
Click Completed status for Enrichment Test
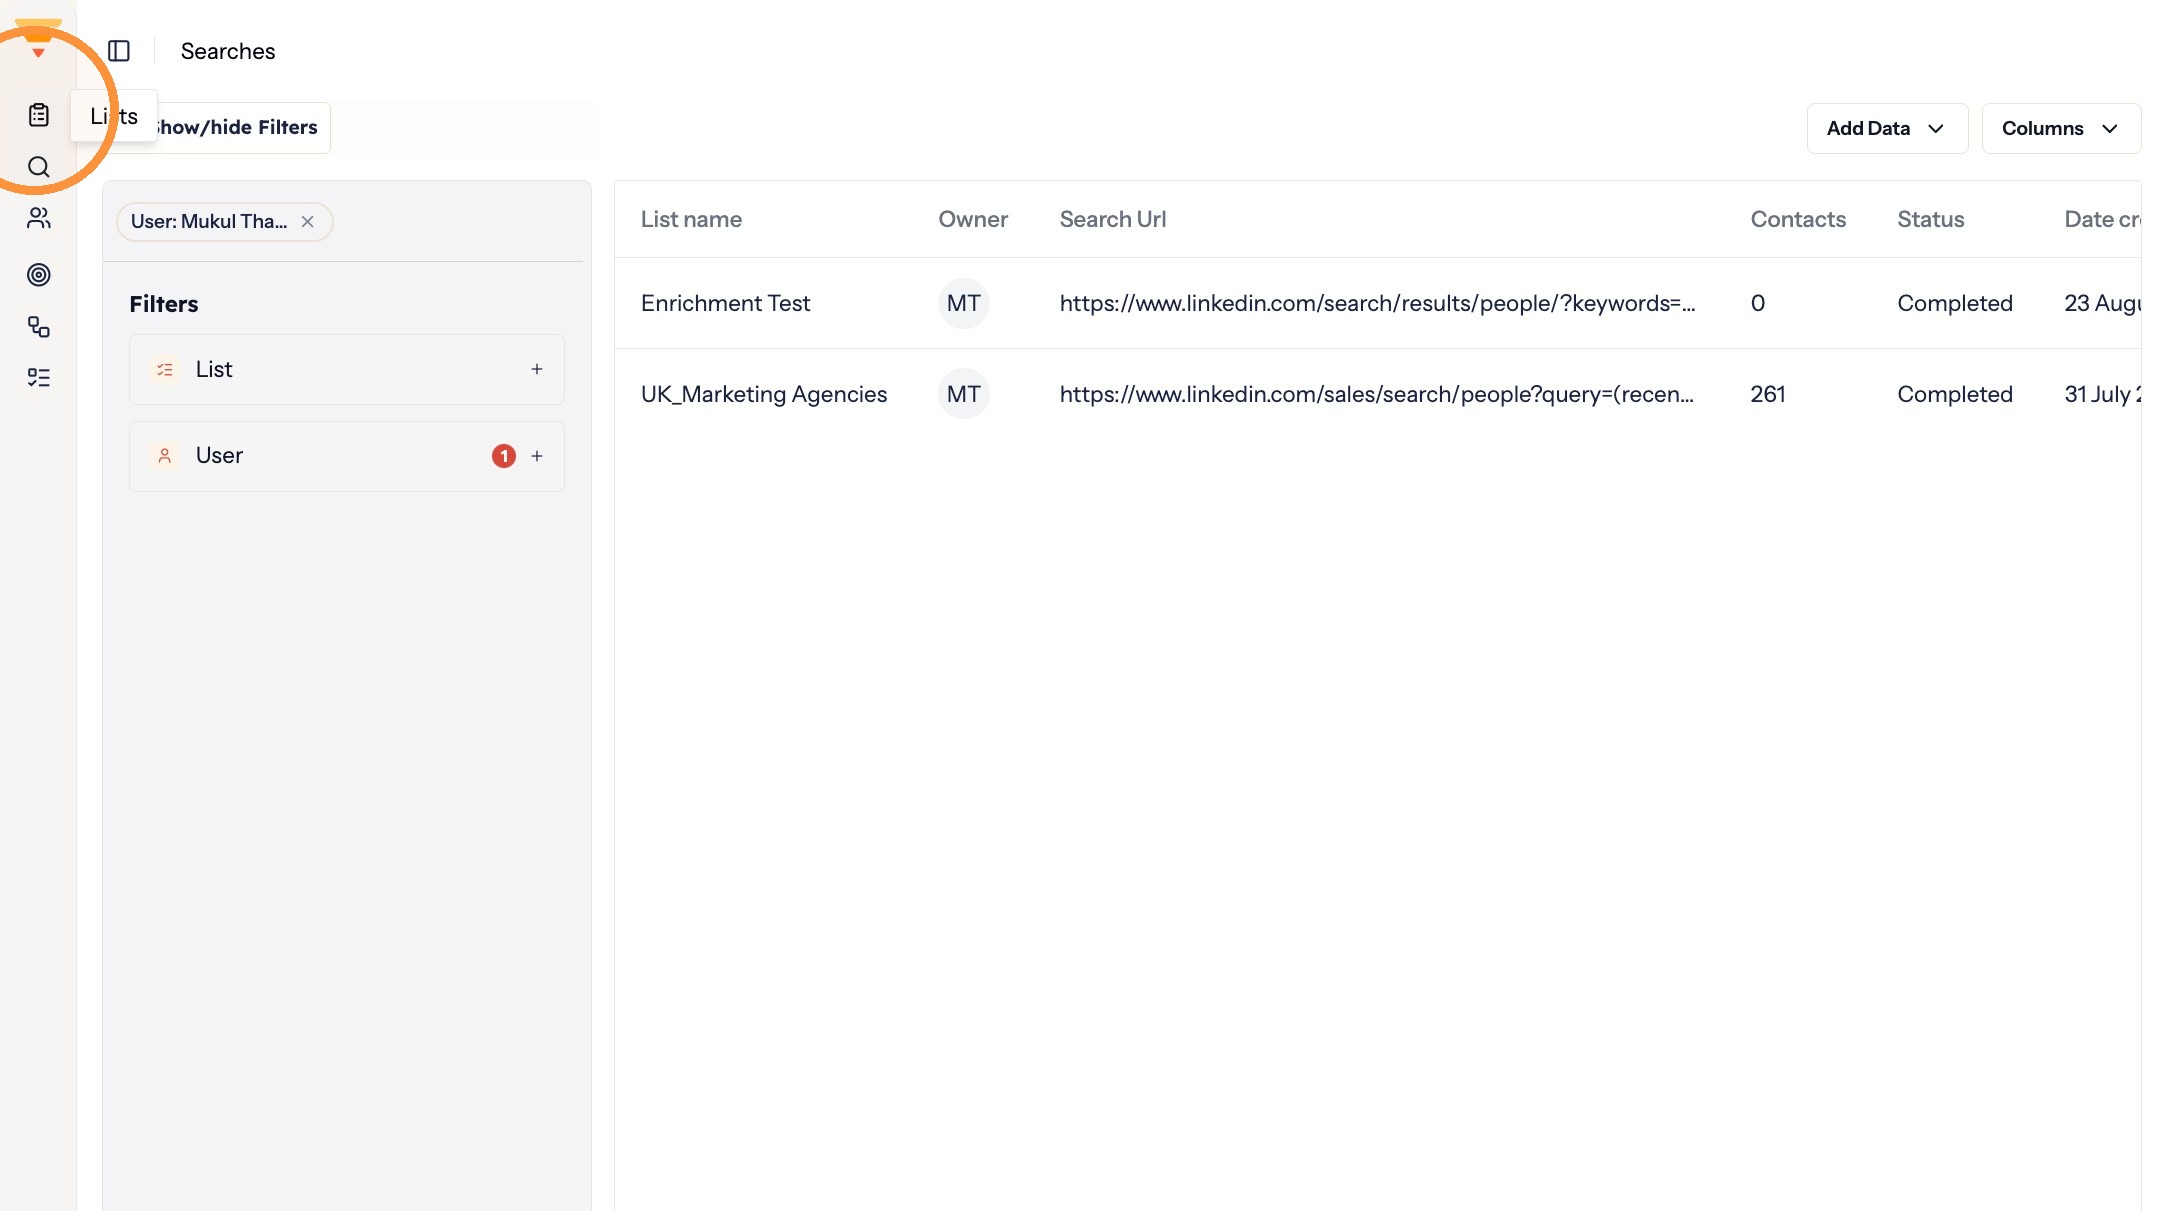tap(1955, 303)
